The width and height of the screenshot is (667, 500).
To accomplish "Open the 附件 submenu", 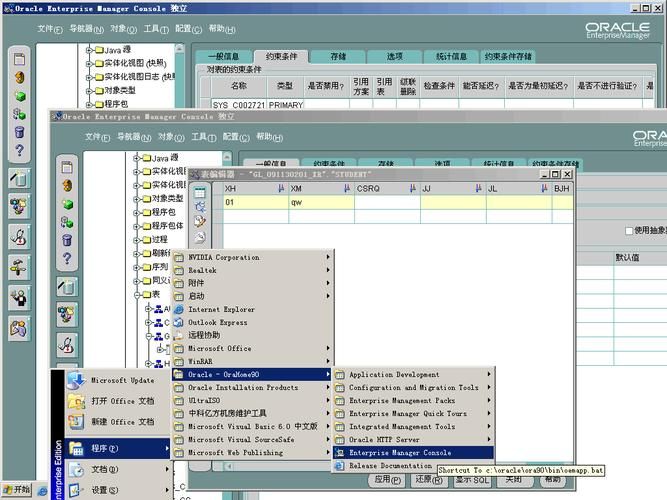I will (x=253, y=283).
